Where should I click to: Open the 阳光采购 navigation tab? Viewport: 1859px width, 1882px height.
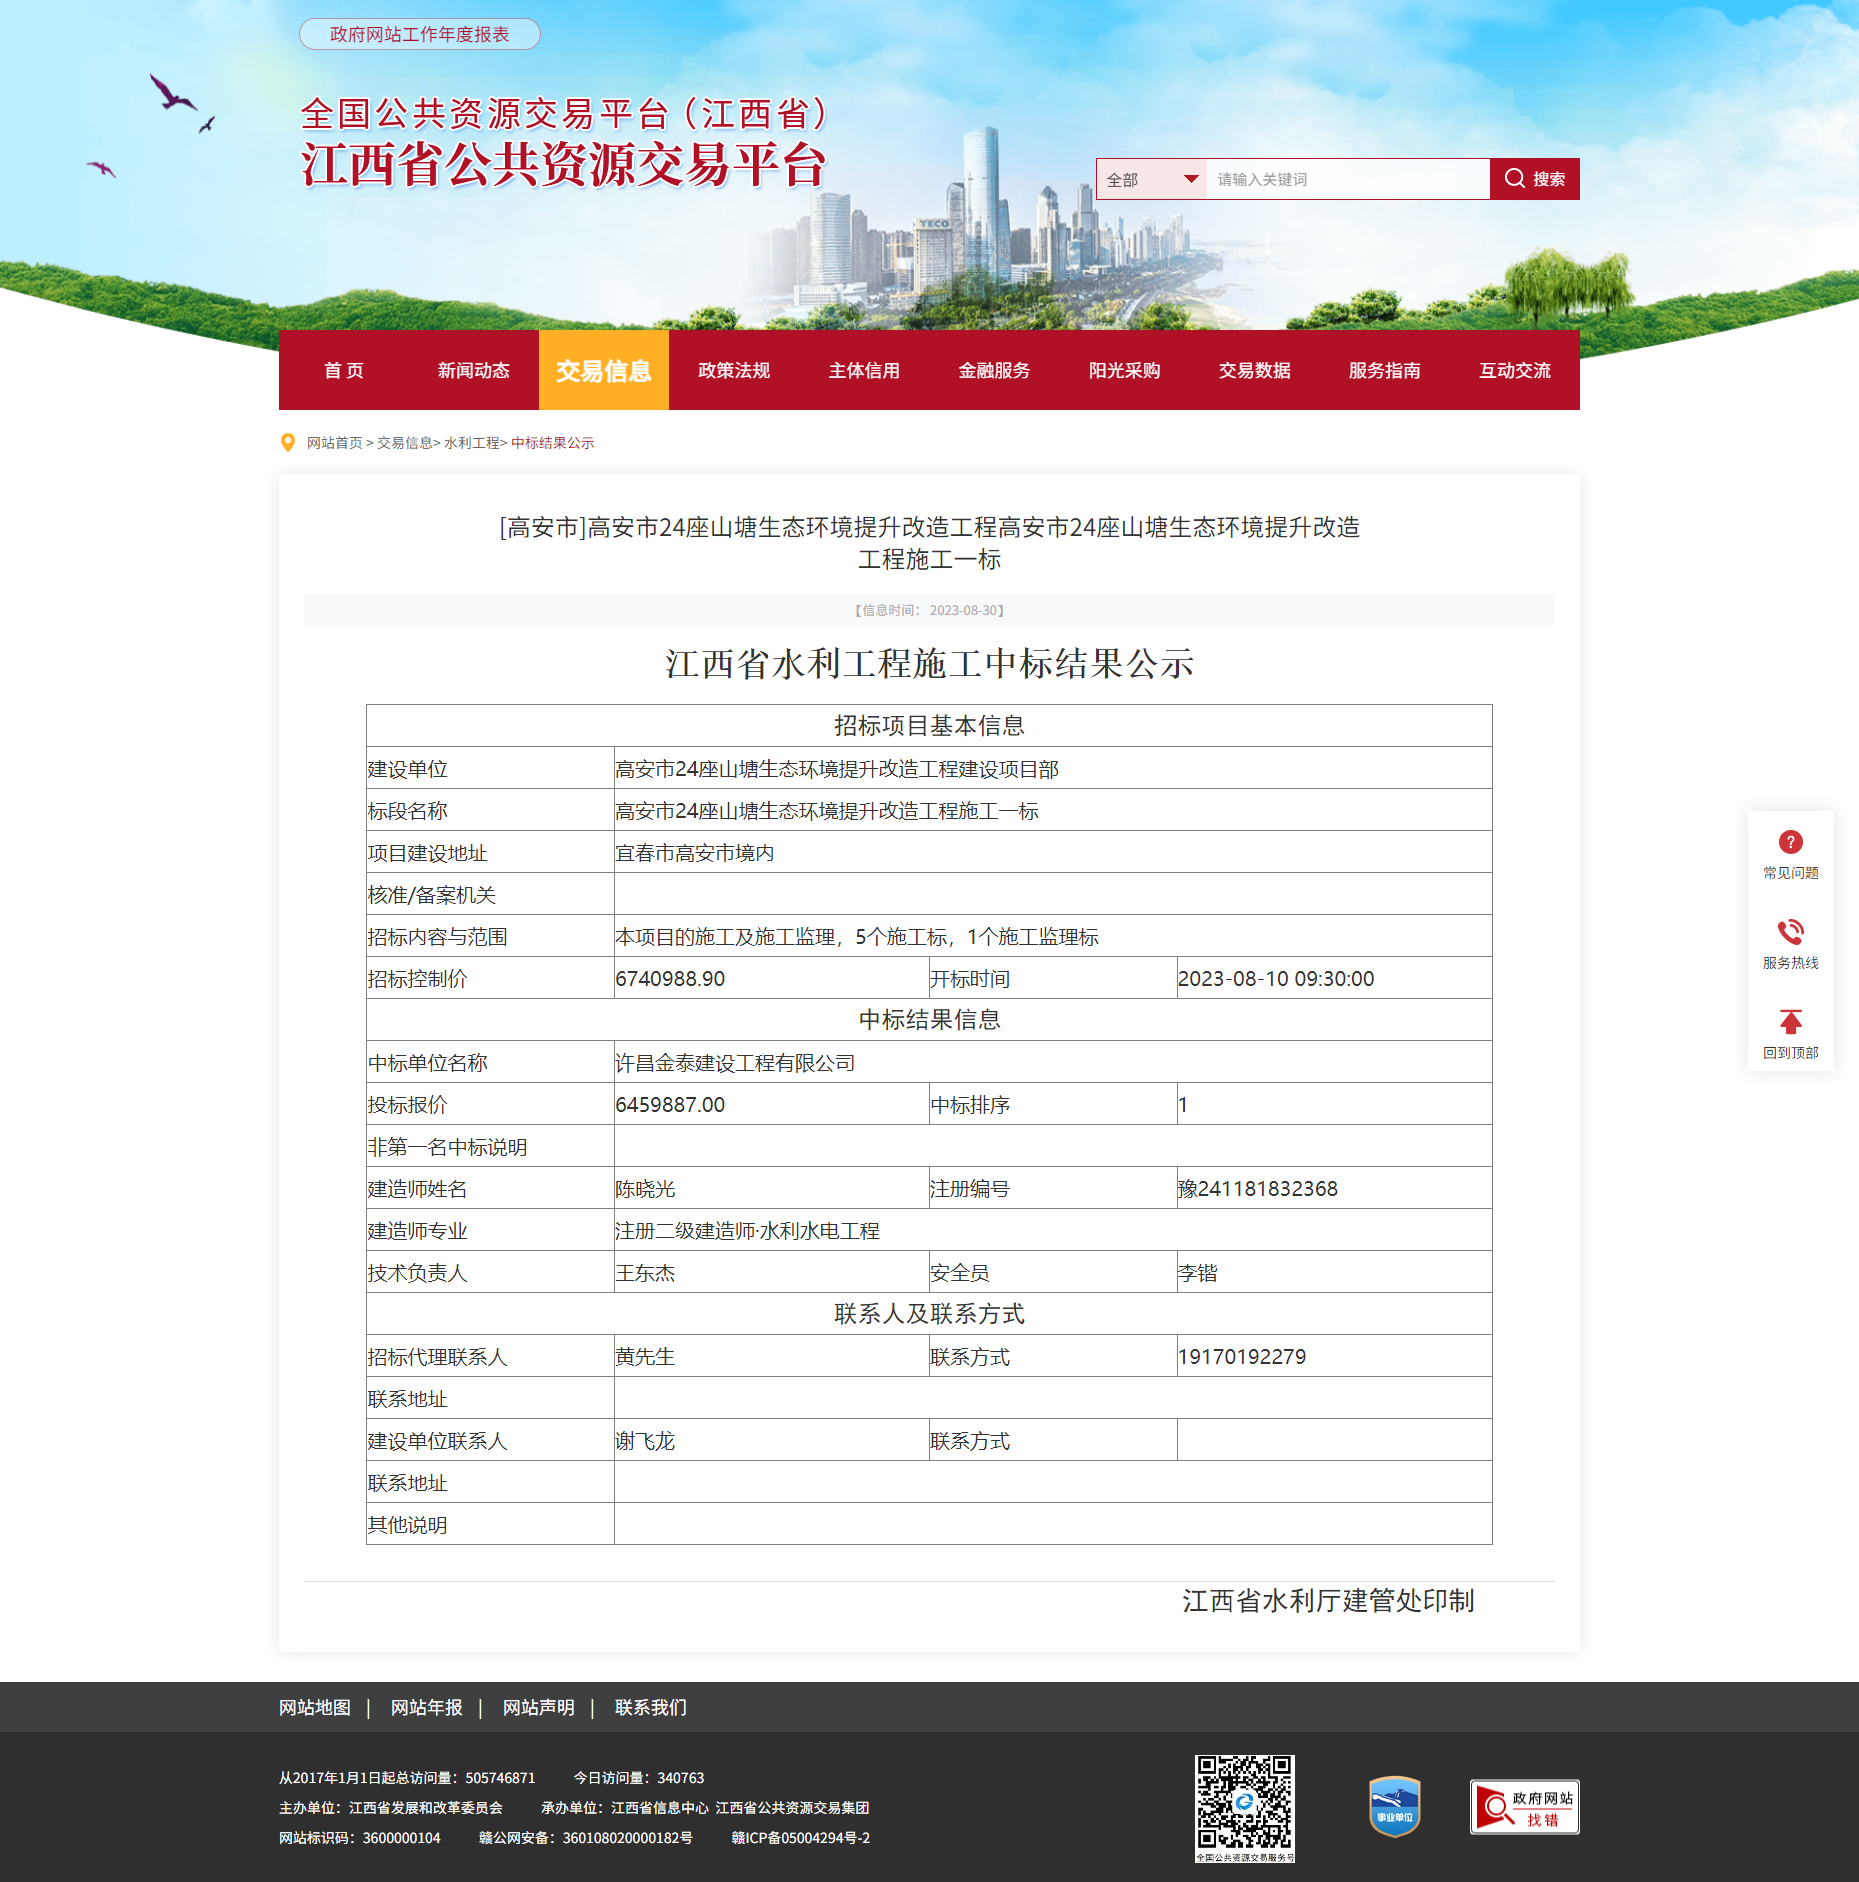coord(1124,370)
